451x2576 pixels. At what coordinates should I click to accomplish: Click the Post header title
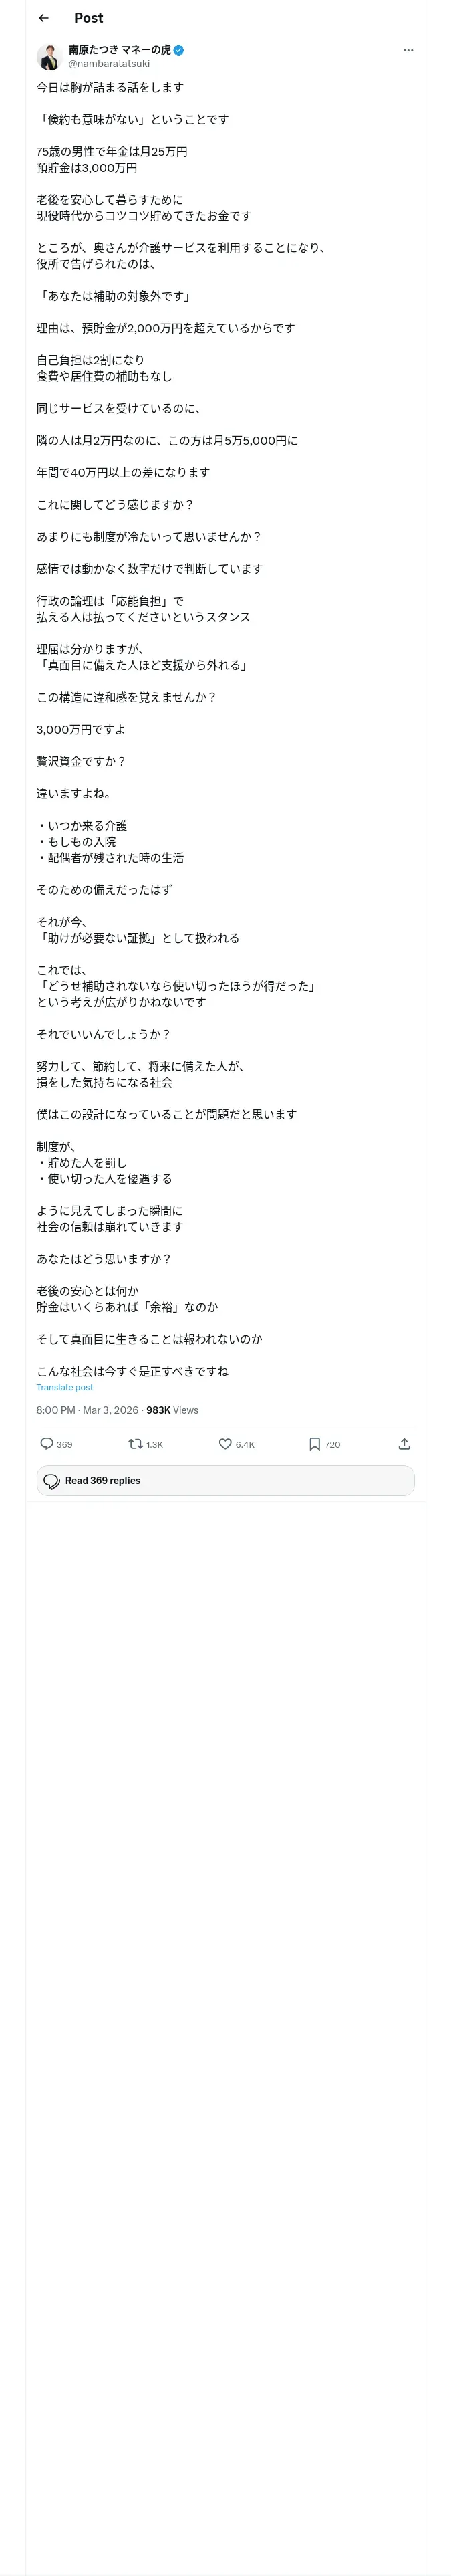coord(88,18)
